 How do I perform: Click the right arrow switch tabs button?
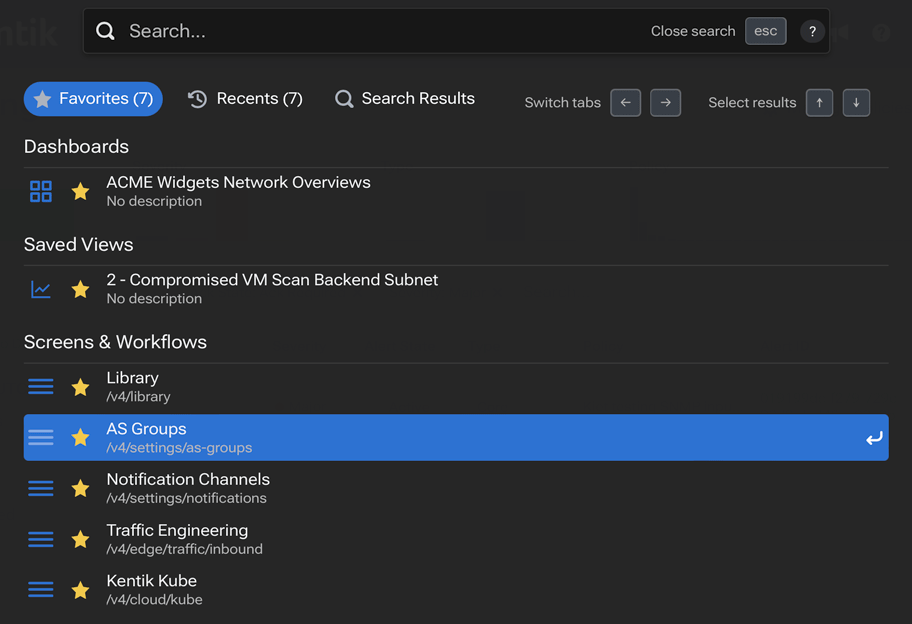pos(666,103)
